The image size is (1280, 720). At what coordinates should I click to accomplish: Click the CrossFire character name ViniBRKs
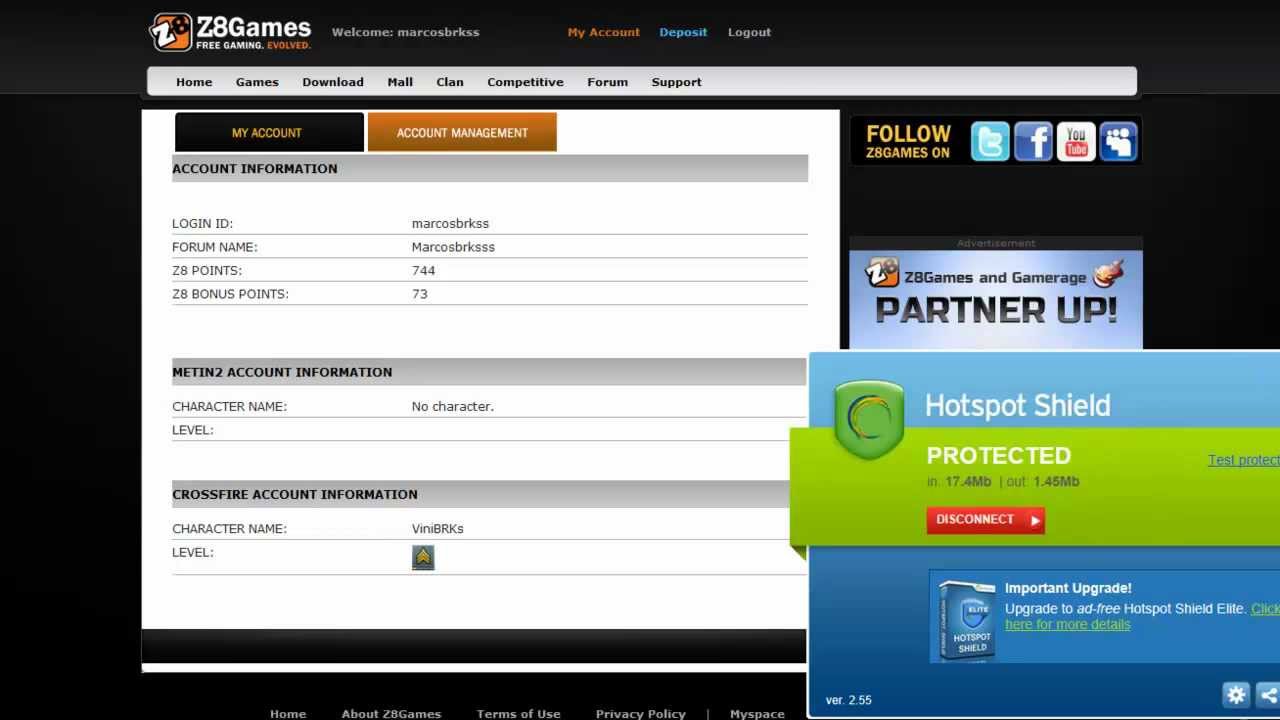tap(437, 528)
